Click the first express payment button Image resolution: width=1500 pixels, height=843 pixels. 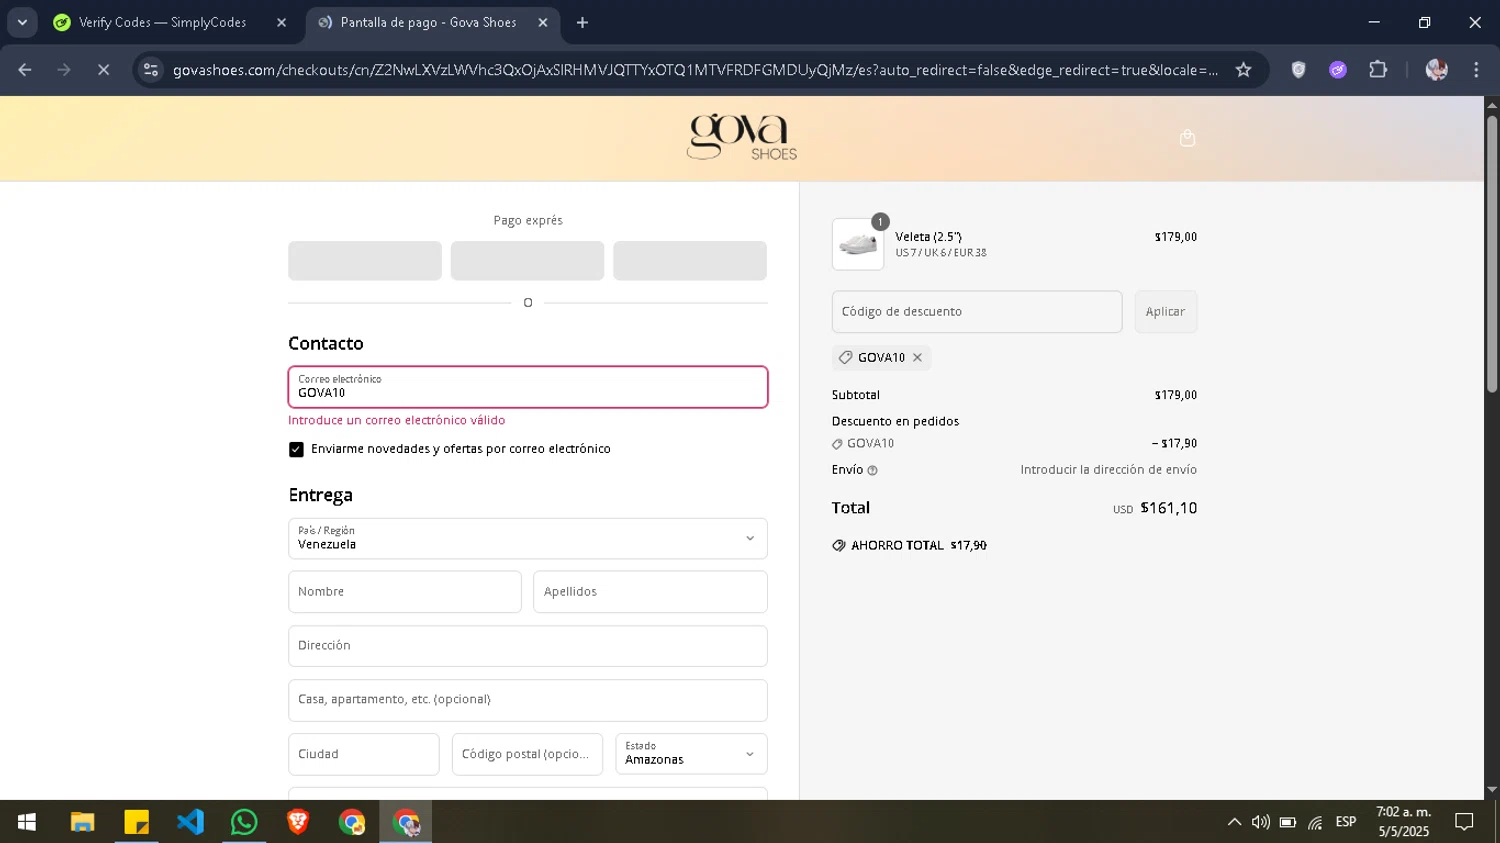pos(365,260)
